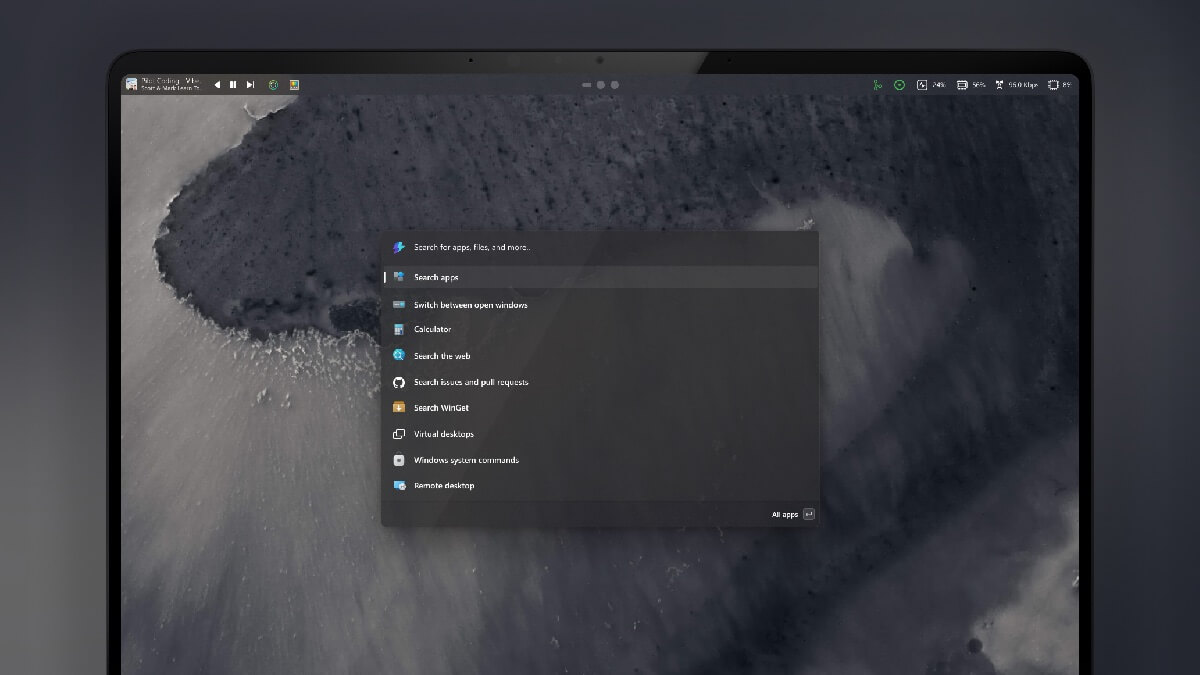Click the Remote desktop icon

[400, 486]
